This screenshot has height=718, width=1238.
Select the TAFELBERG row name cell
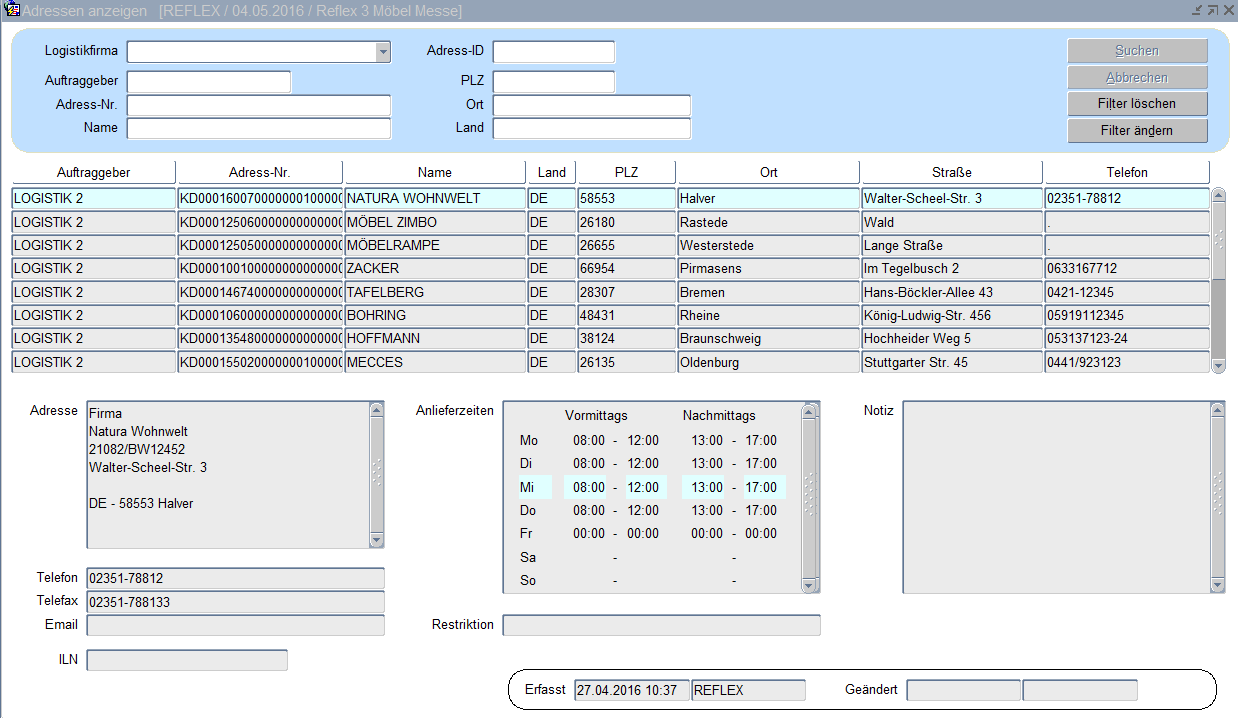click(435, 292)
